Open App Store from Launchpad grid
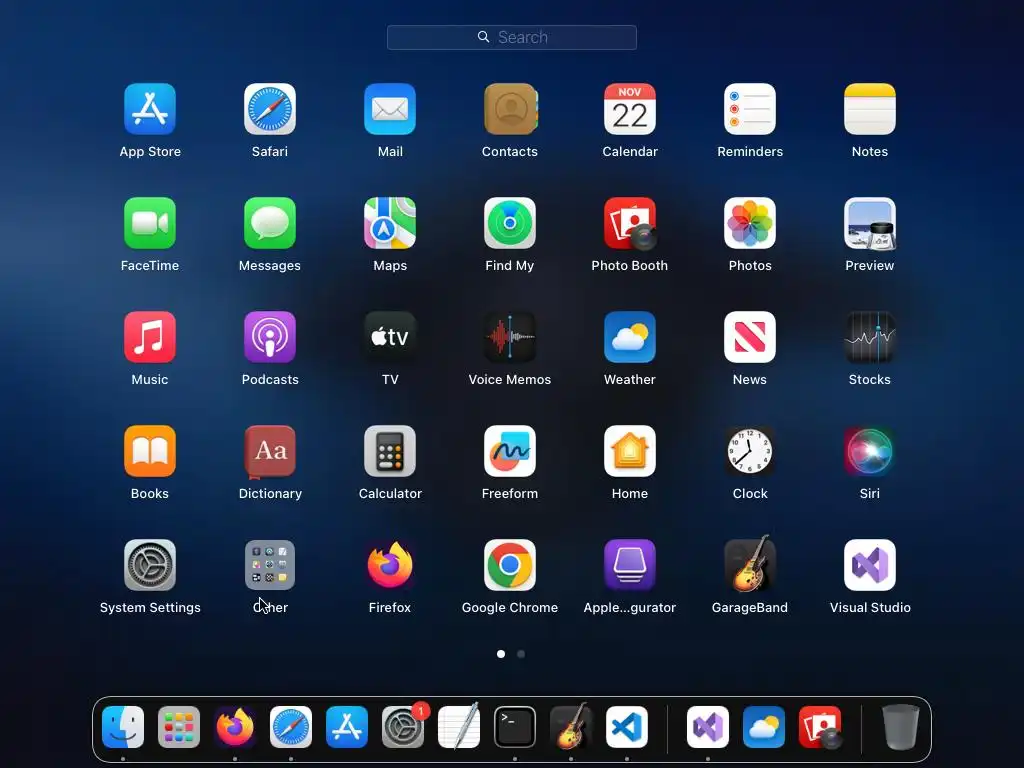 (150, 109)
